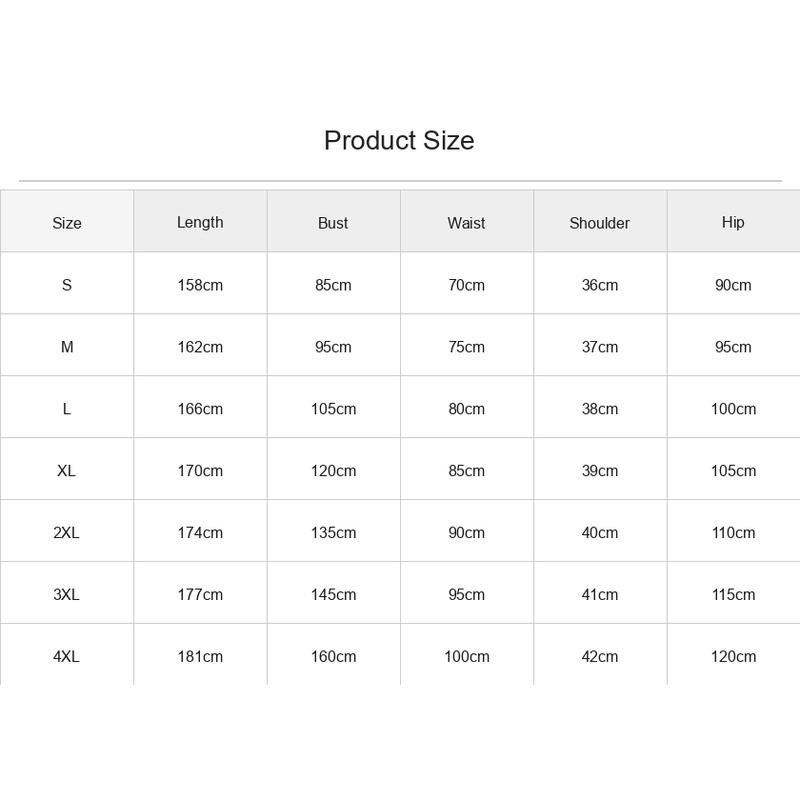
Task: Click the 3XL size row label
Action: (x=66, y=594)
